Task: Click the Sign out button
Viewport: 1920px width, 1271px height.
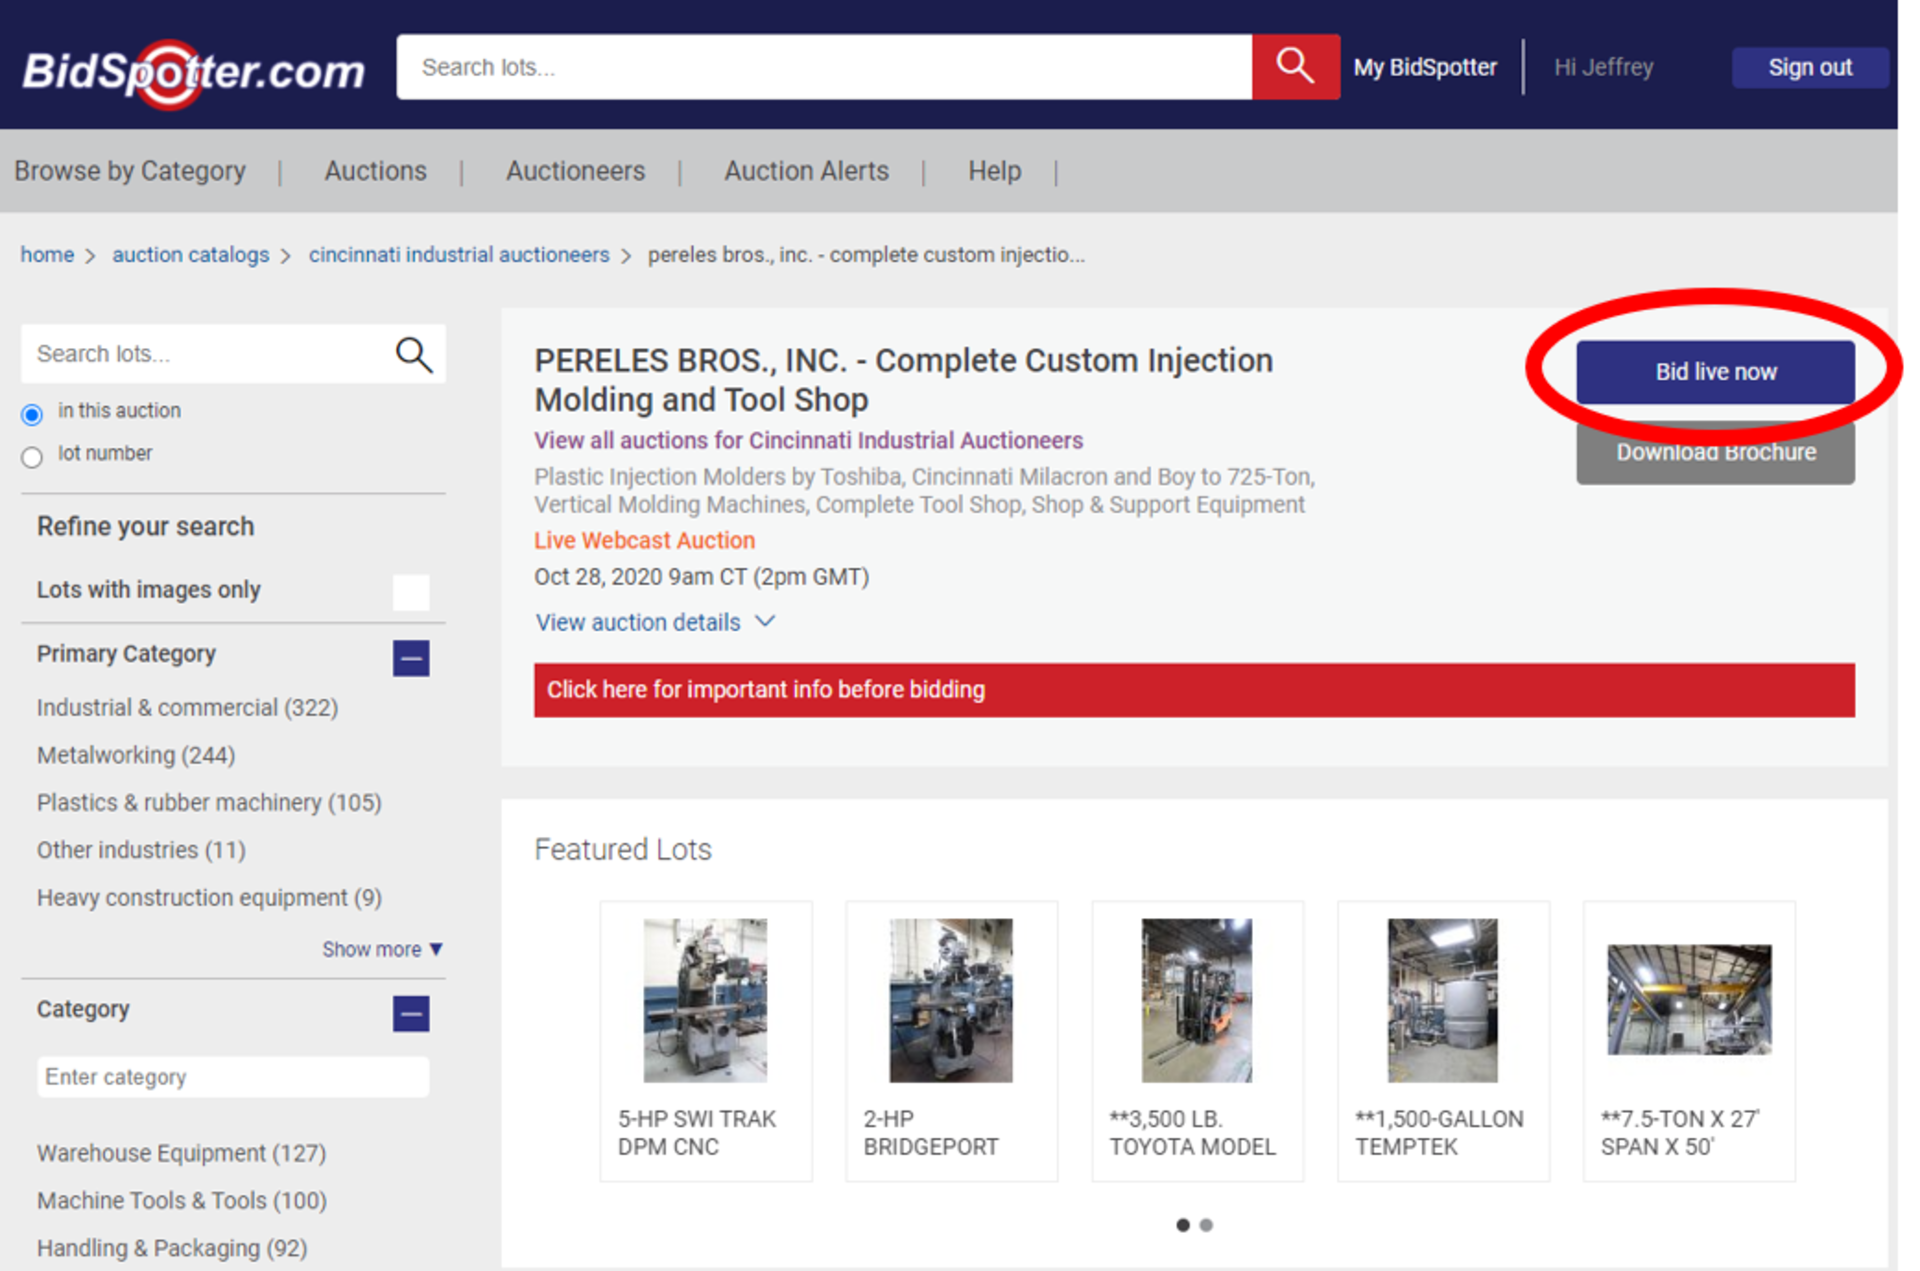Action: point(1810,67)
